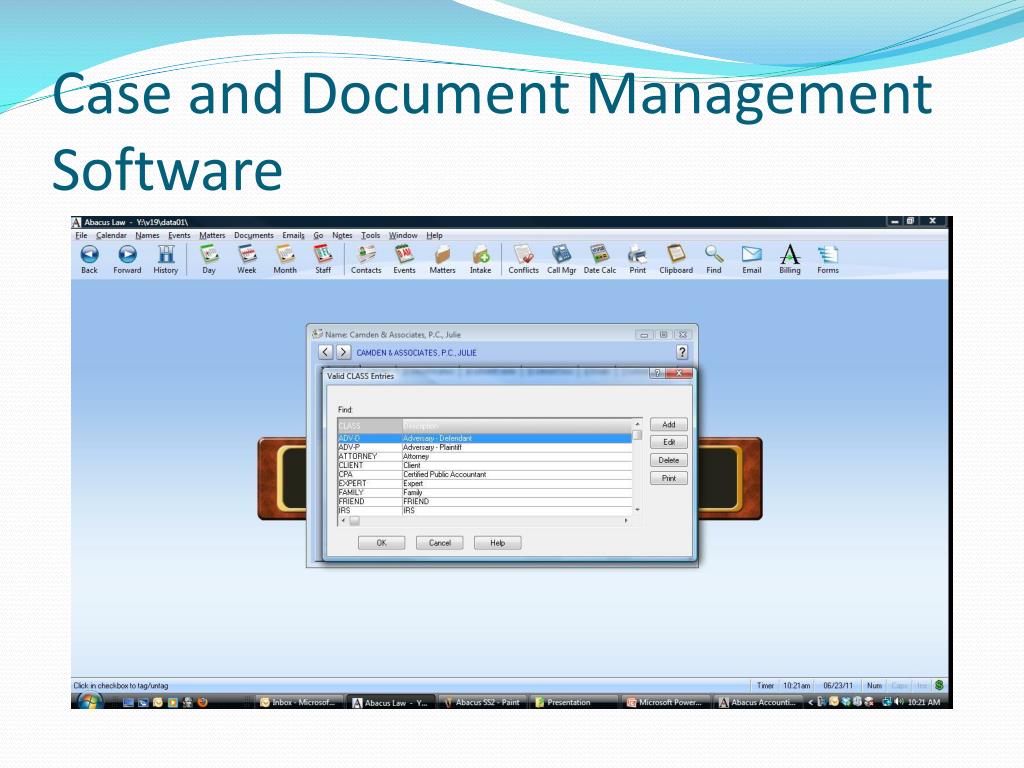1024x768 pixels.
Task: Switch to Abacus Accounting taskbar button
Action: (758, 702)
